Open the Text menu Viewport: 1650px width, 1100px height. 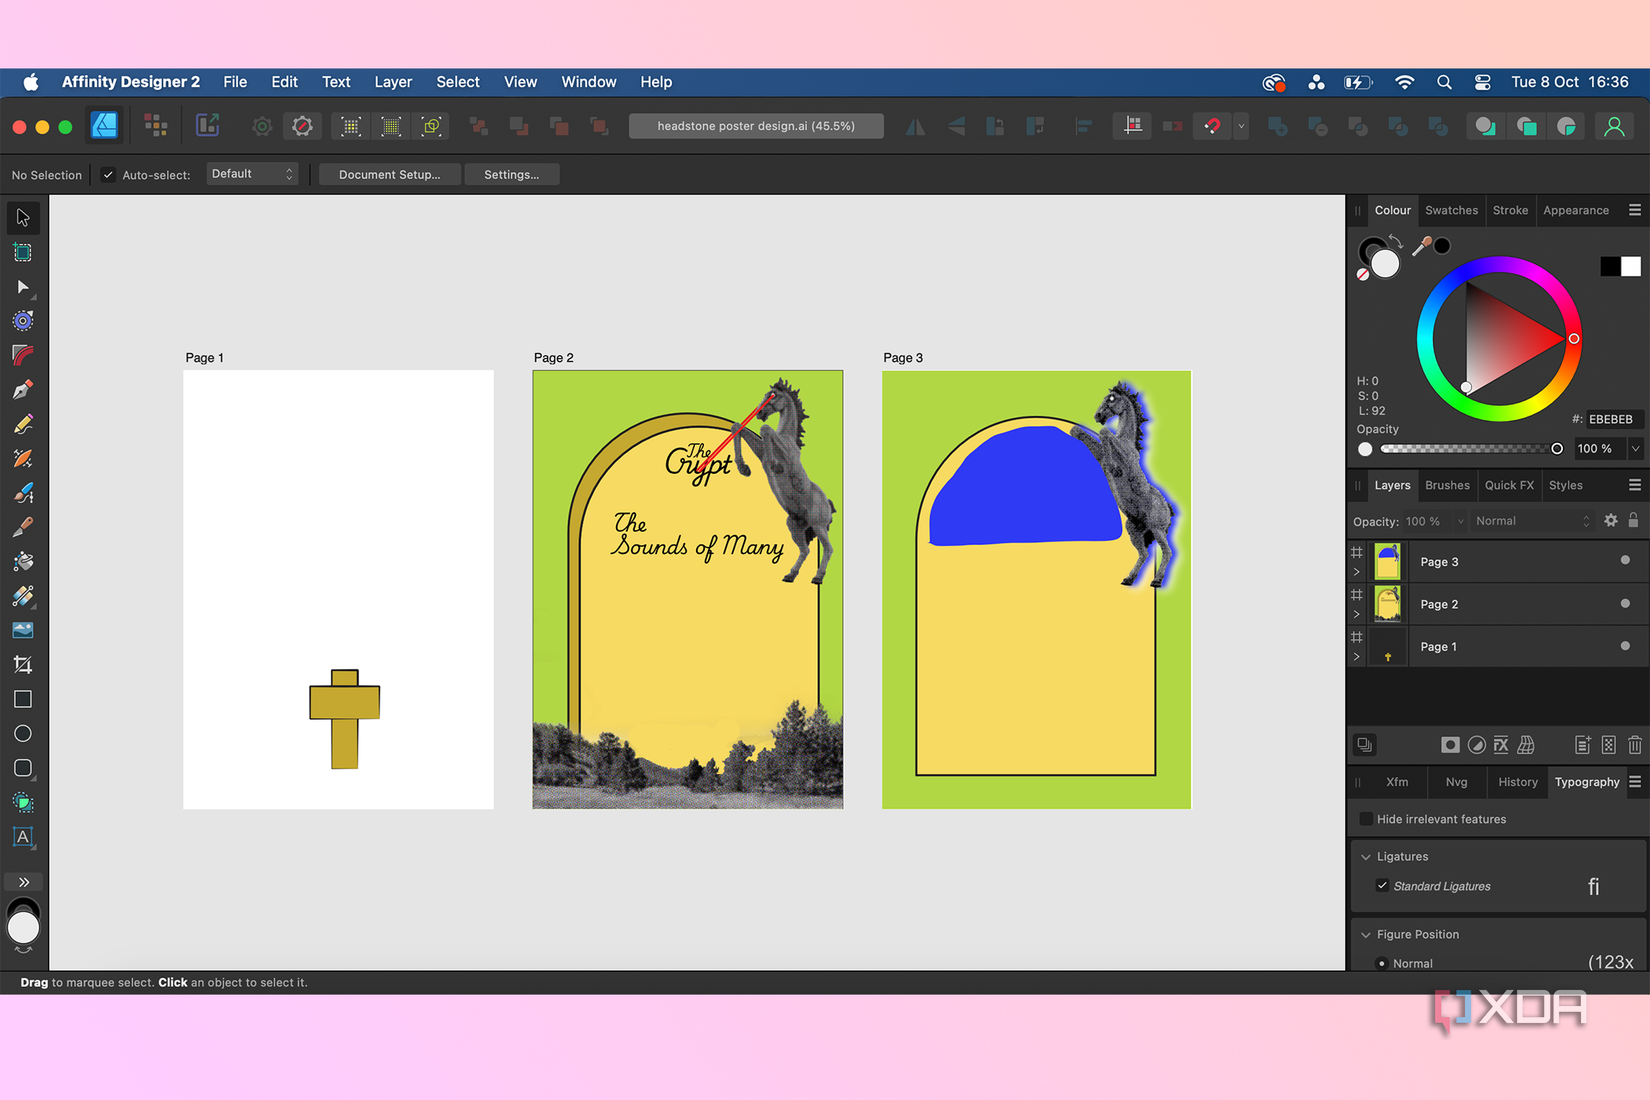[x=336, y=82]
